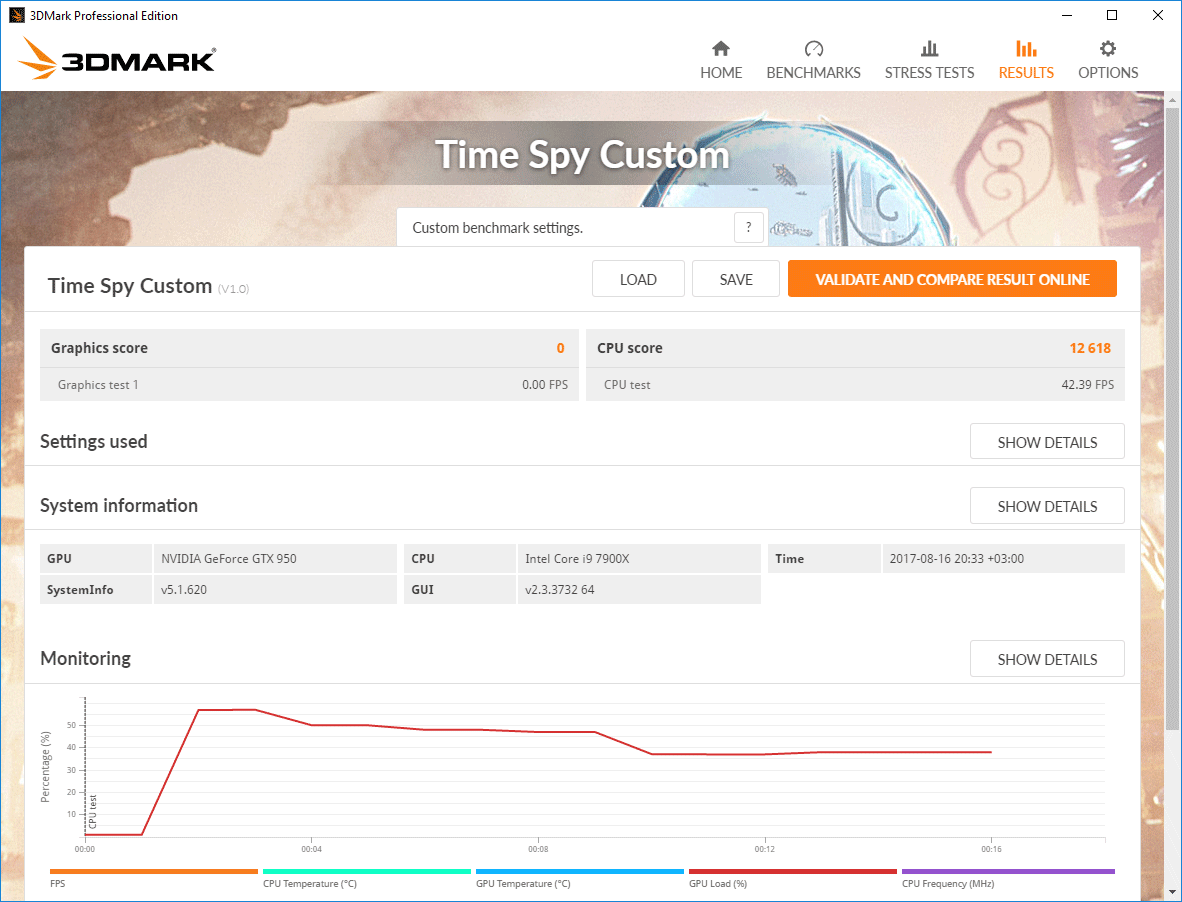Image resolution: width=1182 pixels, height=902 pixels.
Task: Click the 3DMark title bar app icon
Action: [16, 15]
